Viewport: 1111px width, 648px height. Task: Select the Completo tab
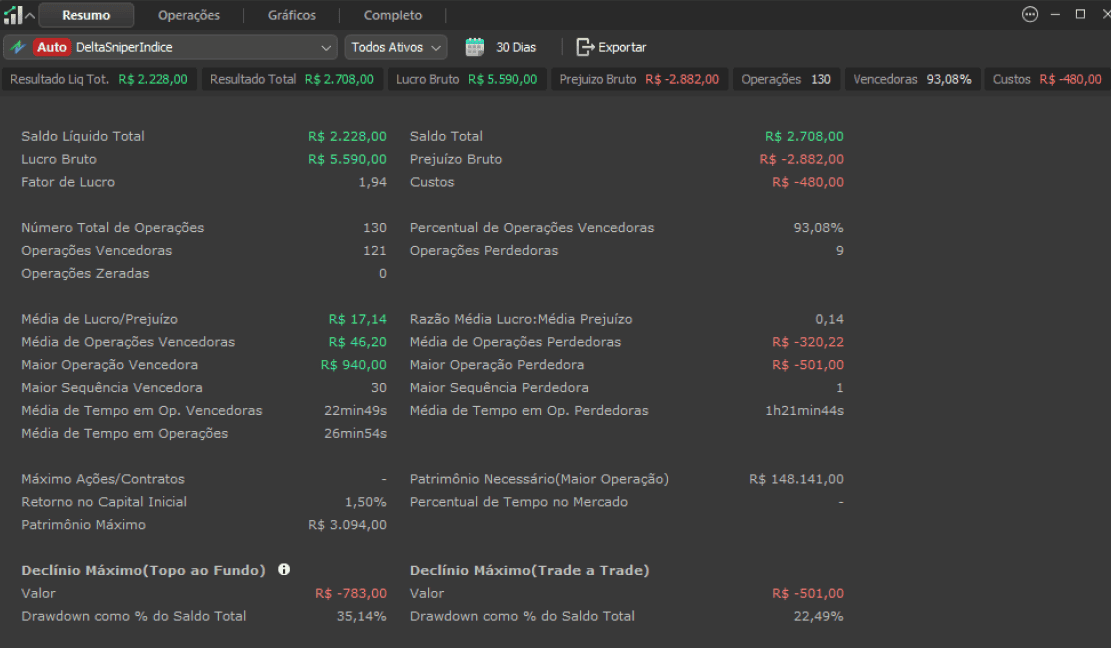(x=393, y=15)
